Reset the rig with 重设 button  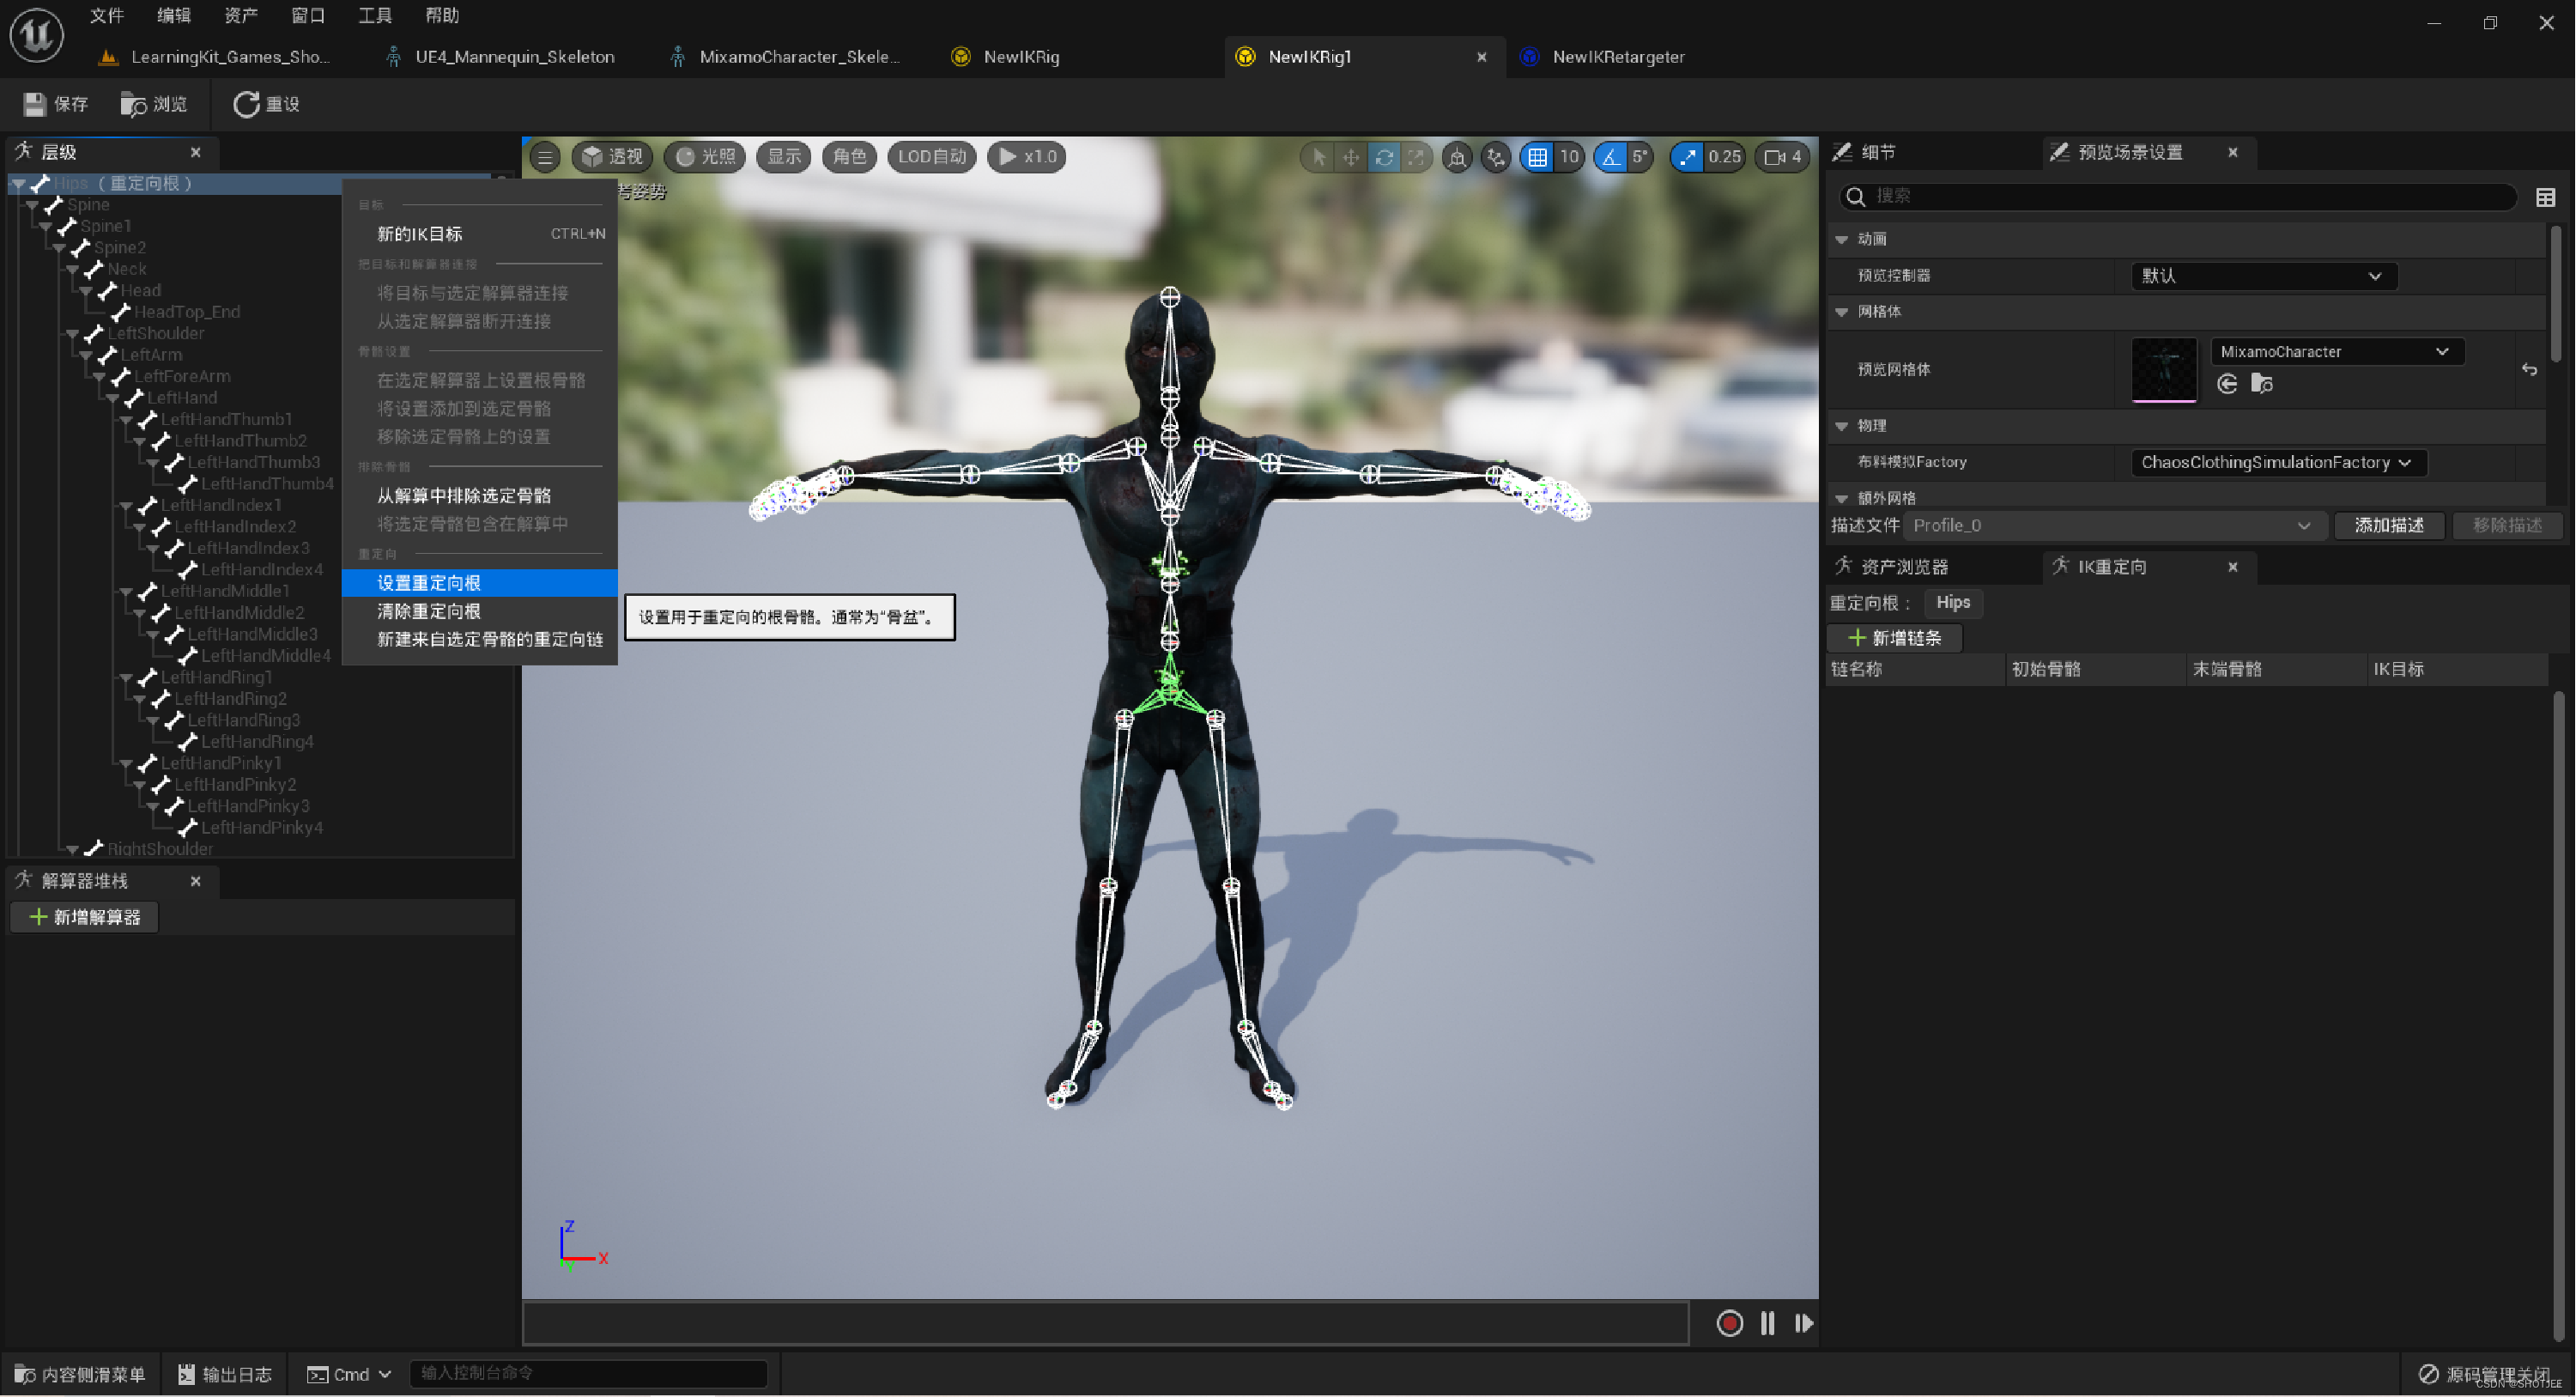266,104
